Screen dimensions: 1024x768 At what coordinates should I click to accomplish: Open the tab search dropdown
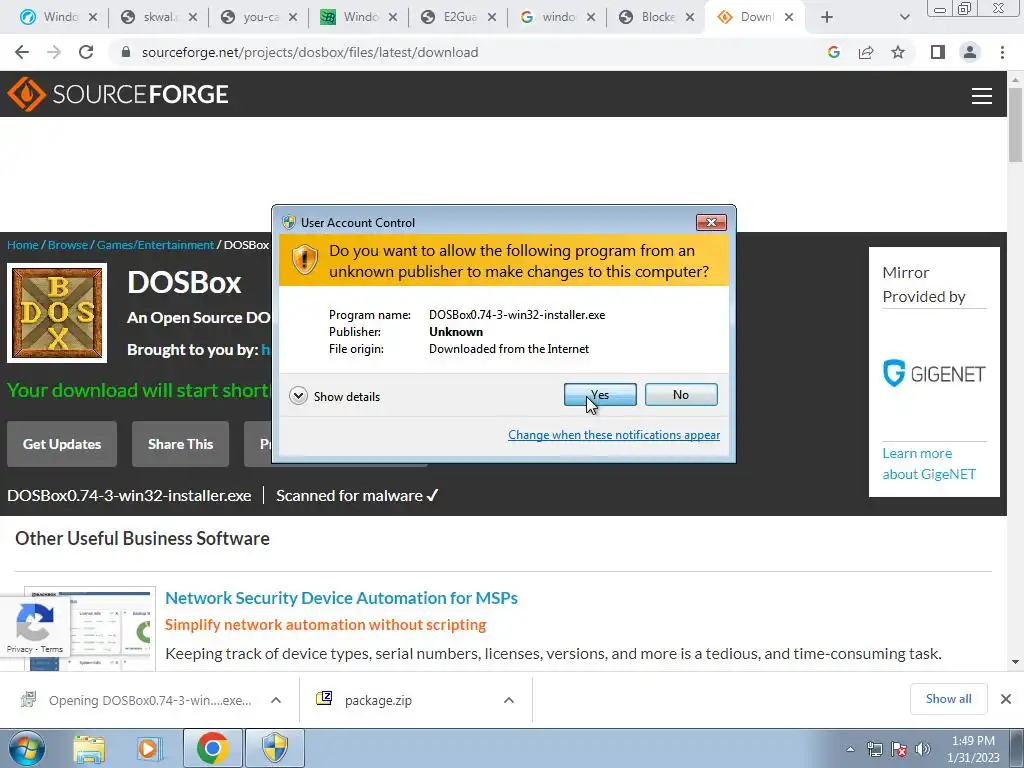pyautogui.click(x=904, y=17)
